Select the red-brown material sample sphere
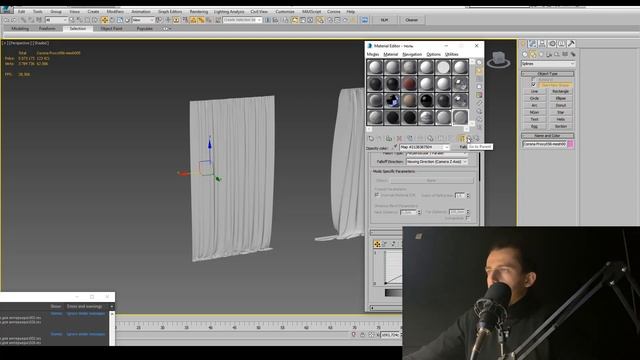This screenshot has width=640, height=360. point(409,84)
